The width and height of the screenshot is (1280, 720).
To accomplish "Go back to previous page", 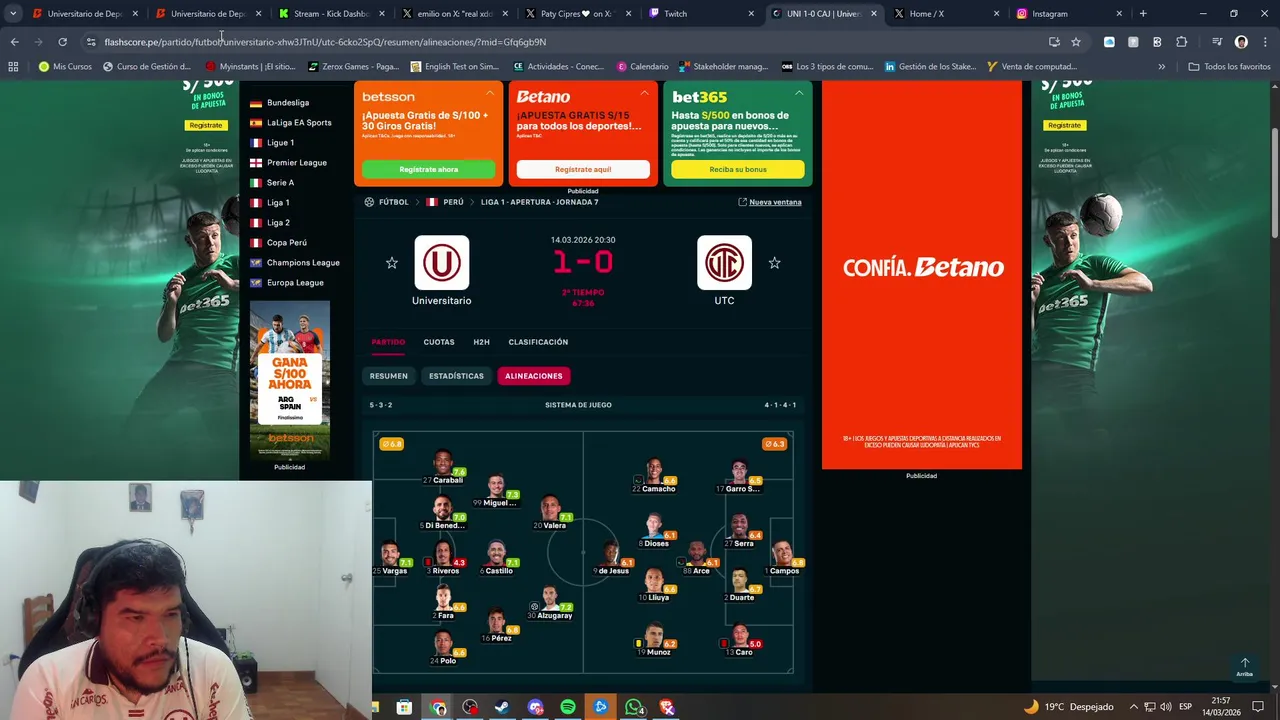I will (x=14, y=42).
